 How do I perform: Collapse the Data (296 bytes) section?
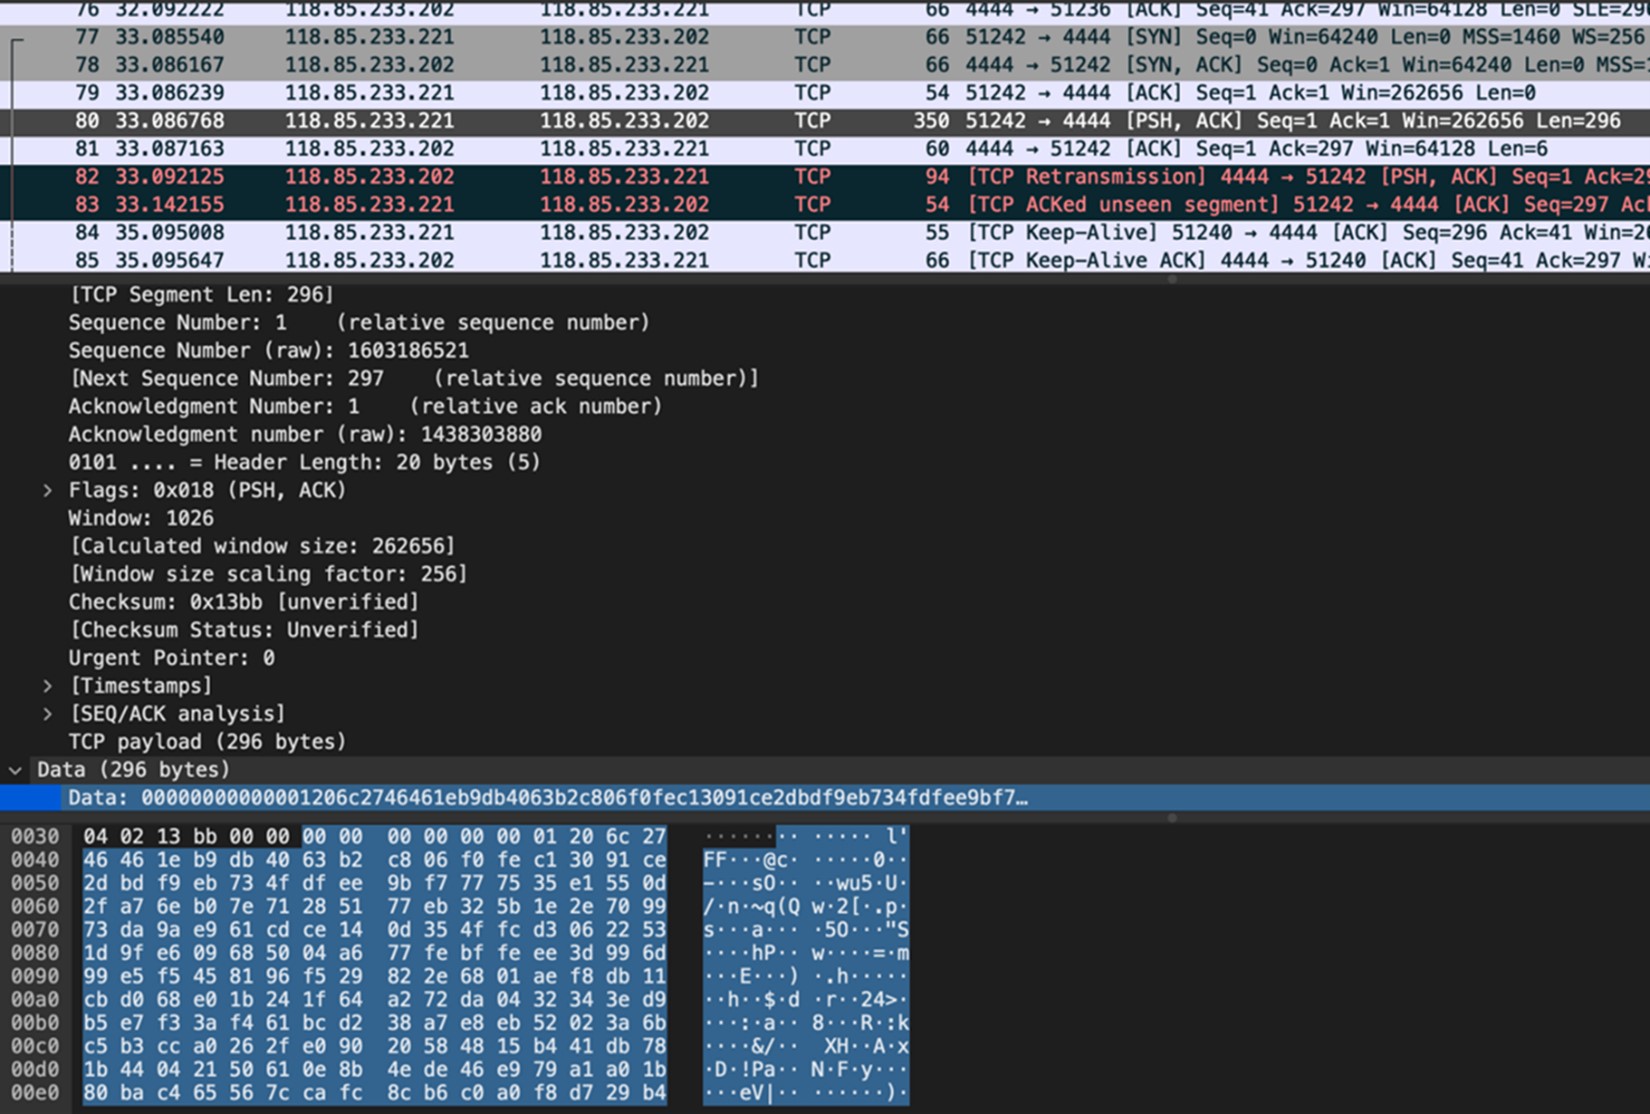15,770
